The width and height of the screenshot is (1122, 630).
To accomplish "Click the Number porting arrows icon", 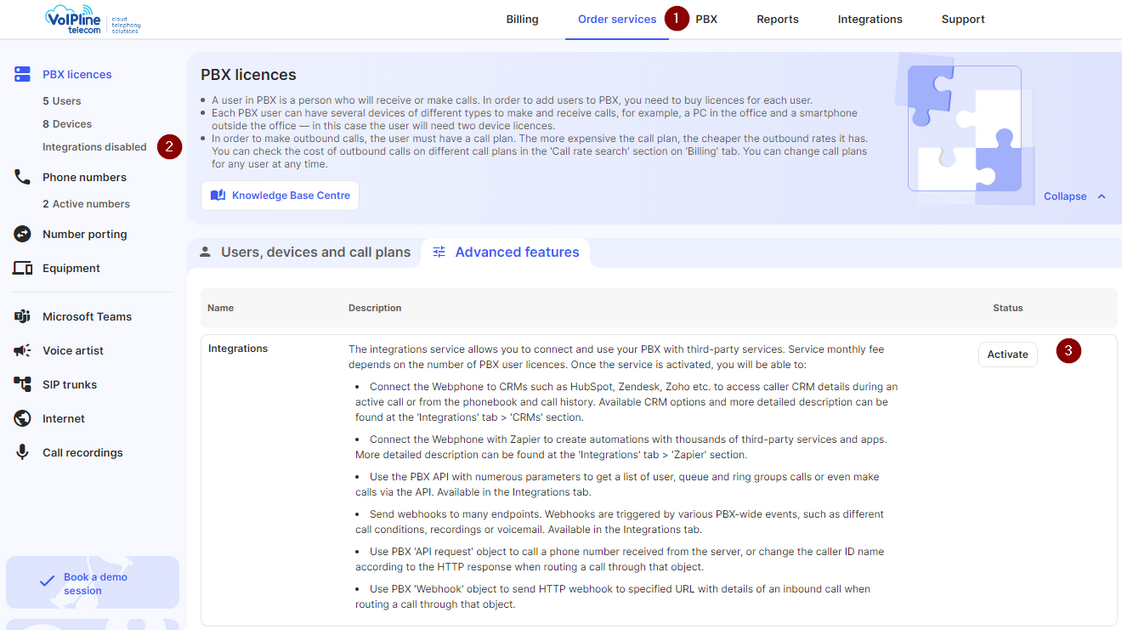I will pos(22,234).
